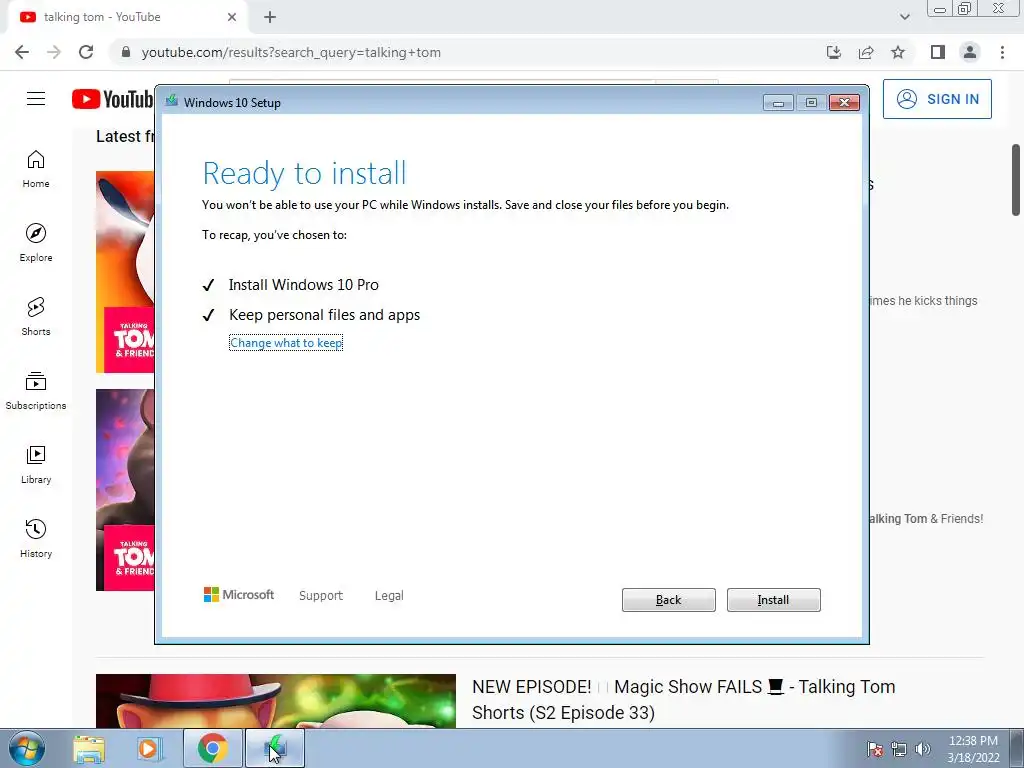Screen dimensions: 1024x768
Task: Click the SIGN IN button on YouTube
Action: tap(937, 99)
